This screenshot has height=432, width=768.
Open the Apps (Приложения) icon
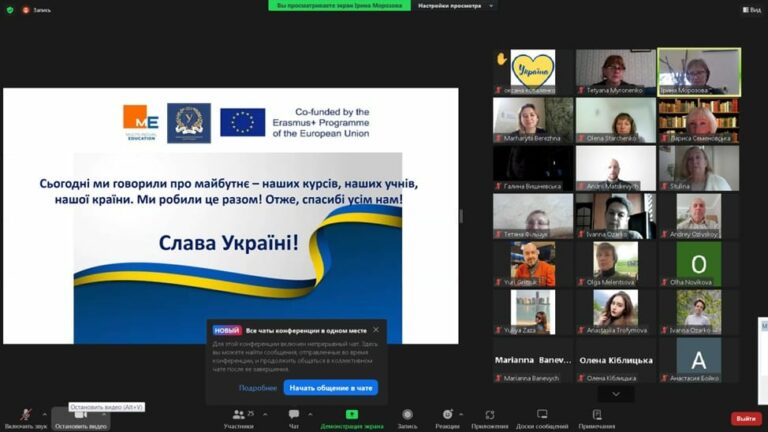(x=489, y=415)
